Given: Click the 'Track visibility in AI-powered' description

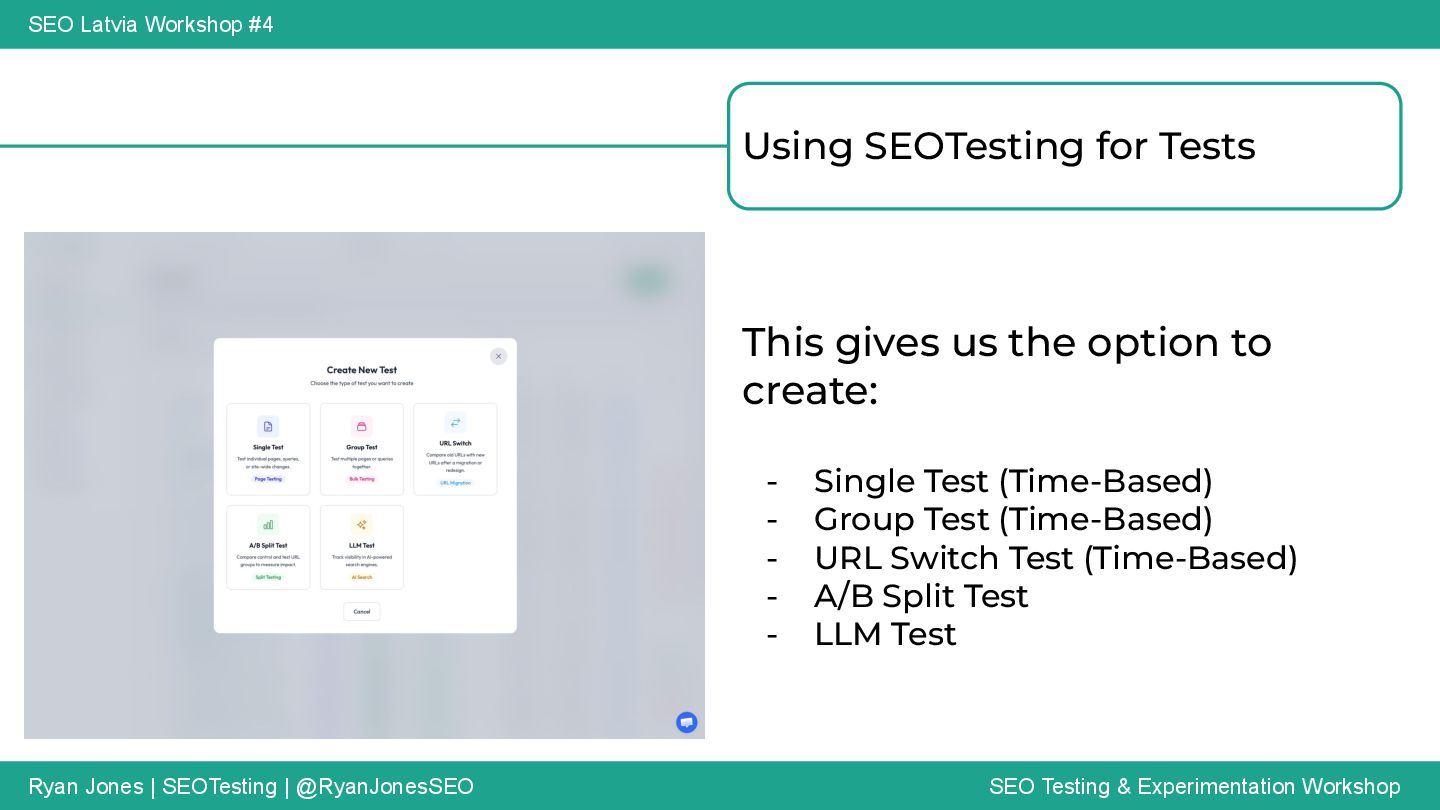Looking at the screenshot, I should tap(362, 561).
